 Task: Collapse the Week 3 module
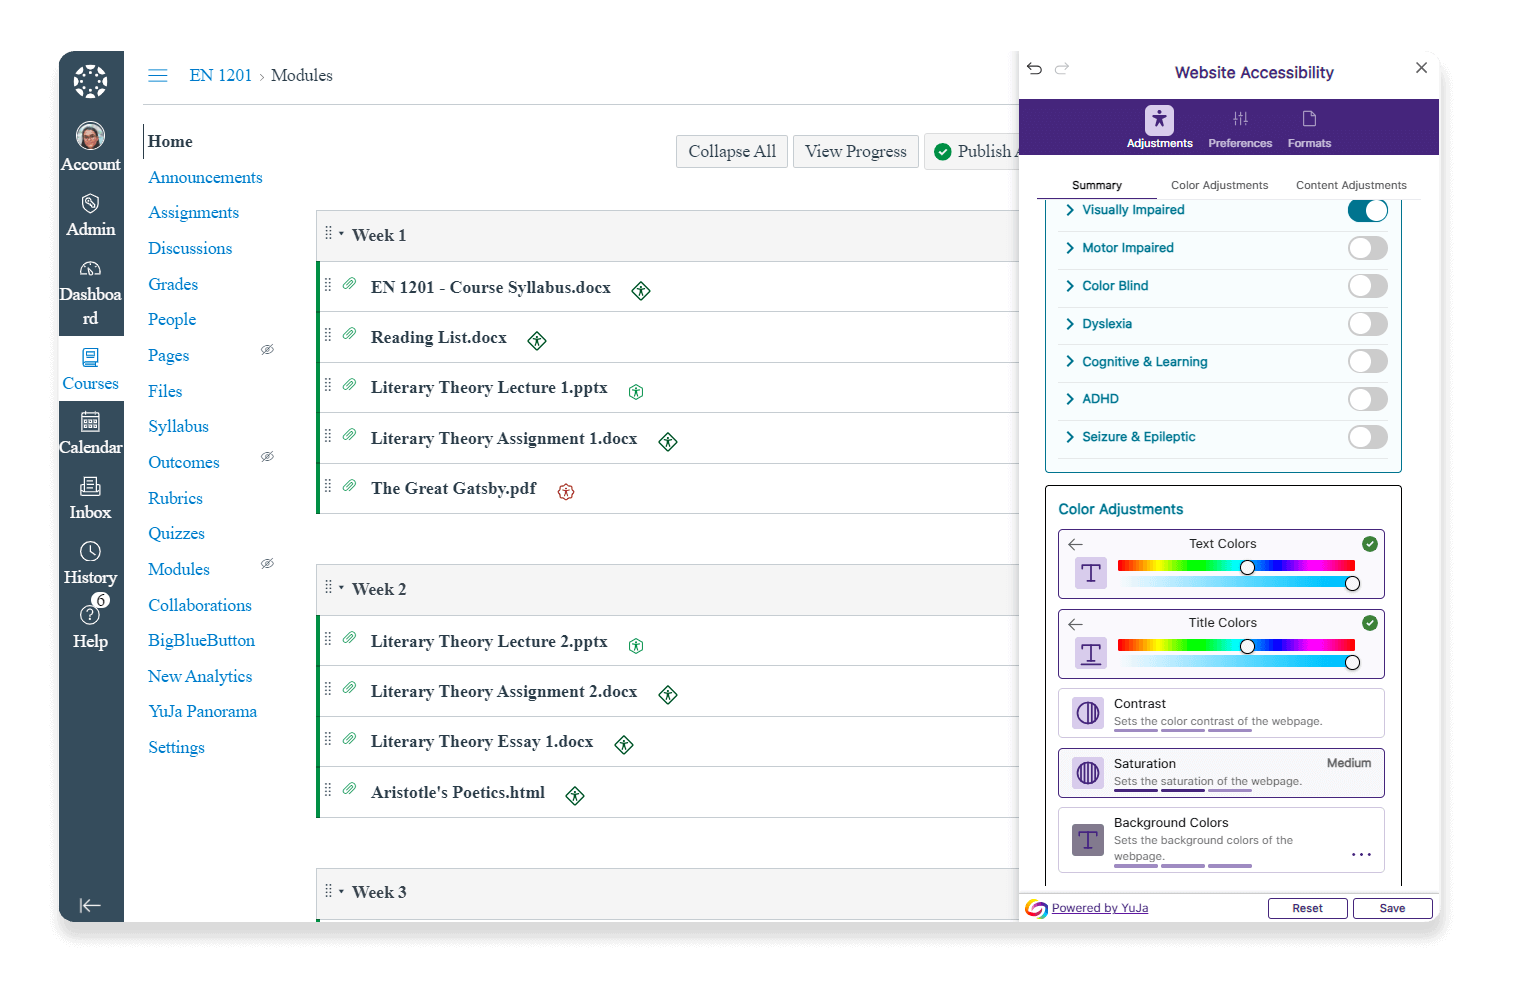(341, 891)
